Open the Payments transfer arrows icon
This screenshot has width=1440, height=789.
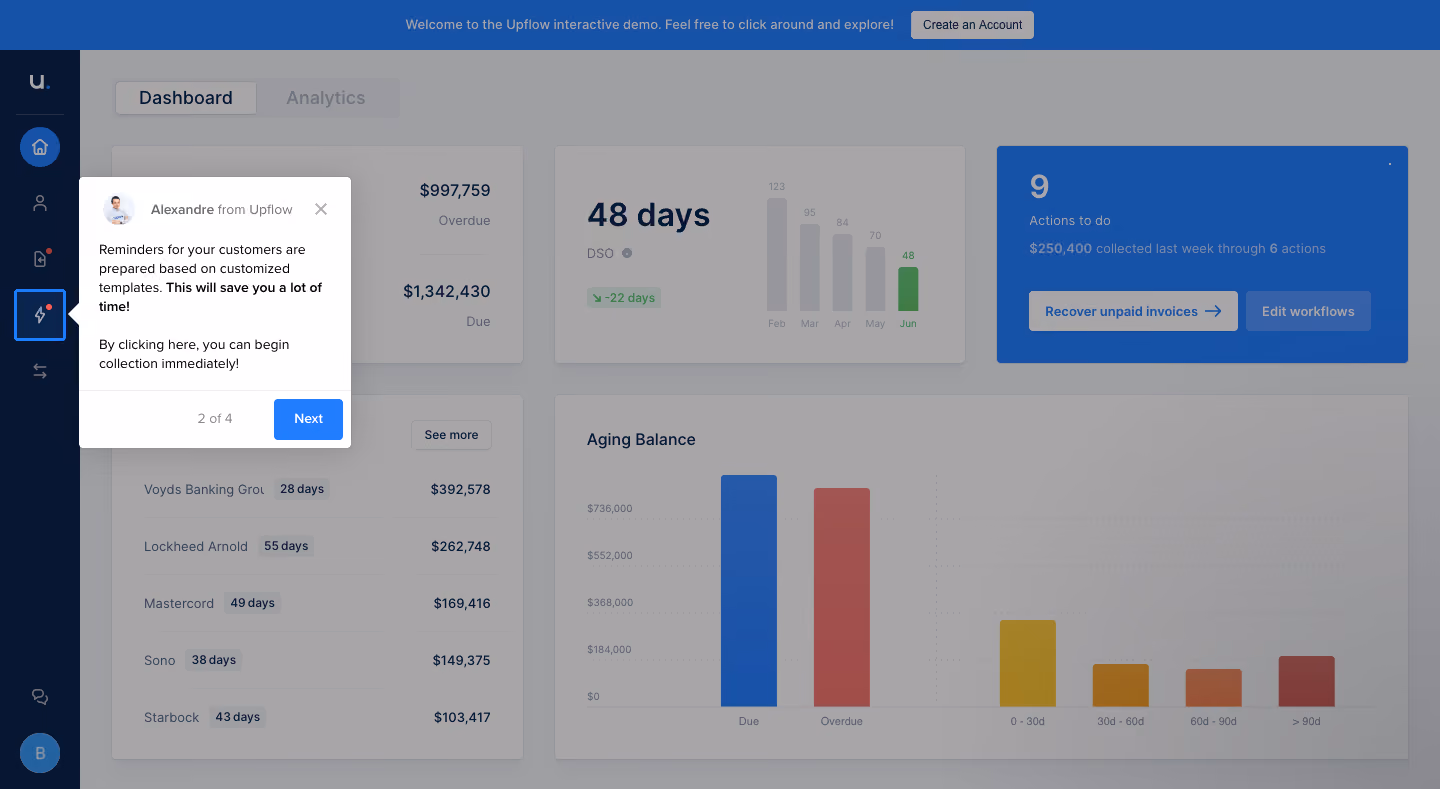[x=40, y=371]
